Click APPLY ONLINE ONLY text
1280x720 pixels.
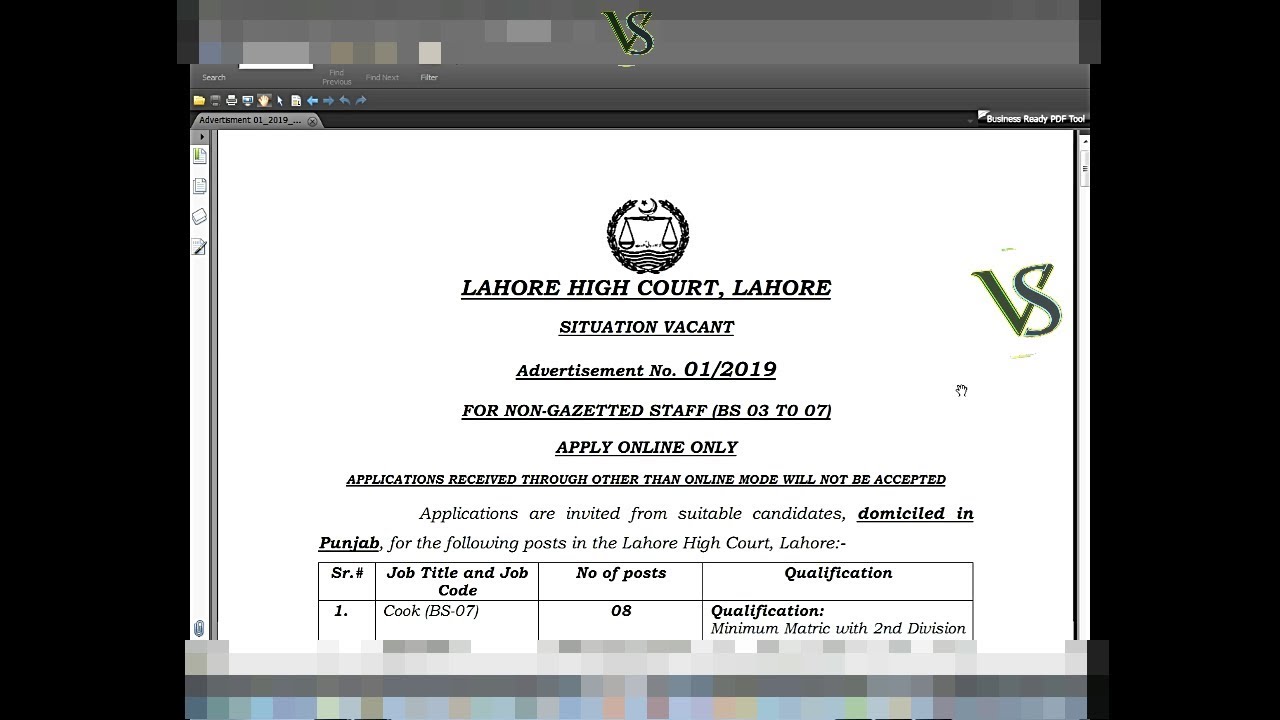coord(646,448)
